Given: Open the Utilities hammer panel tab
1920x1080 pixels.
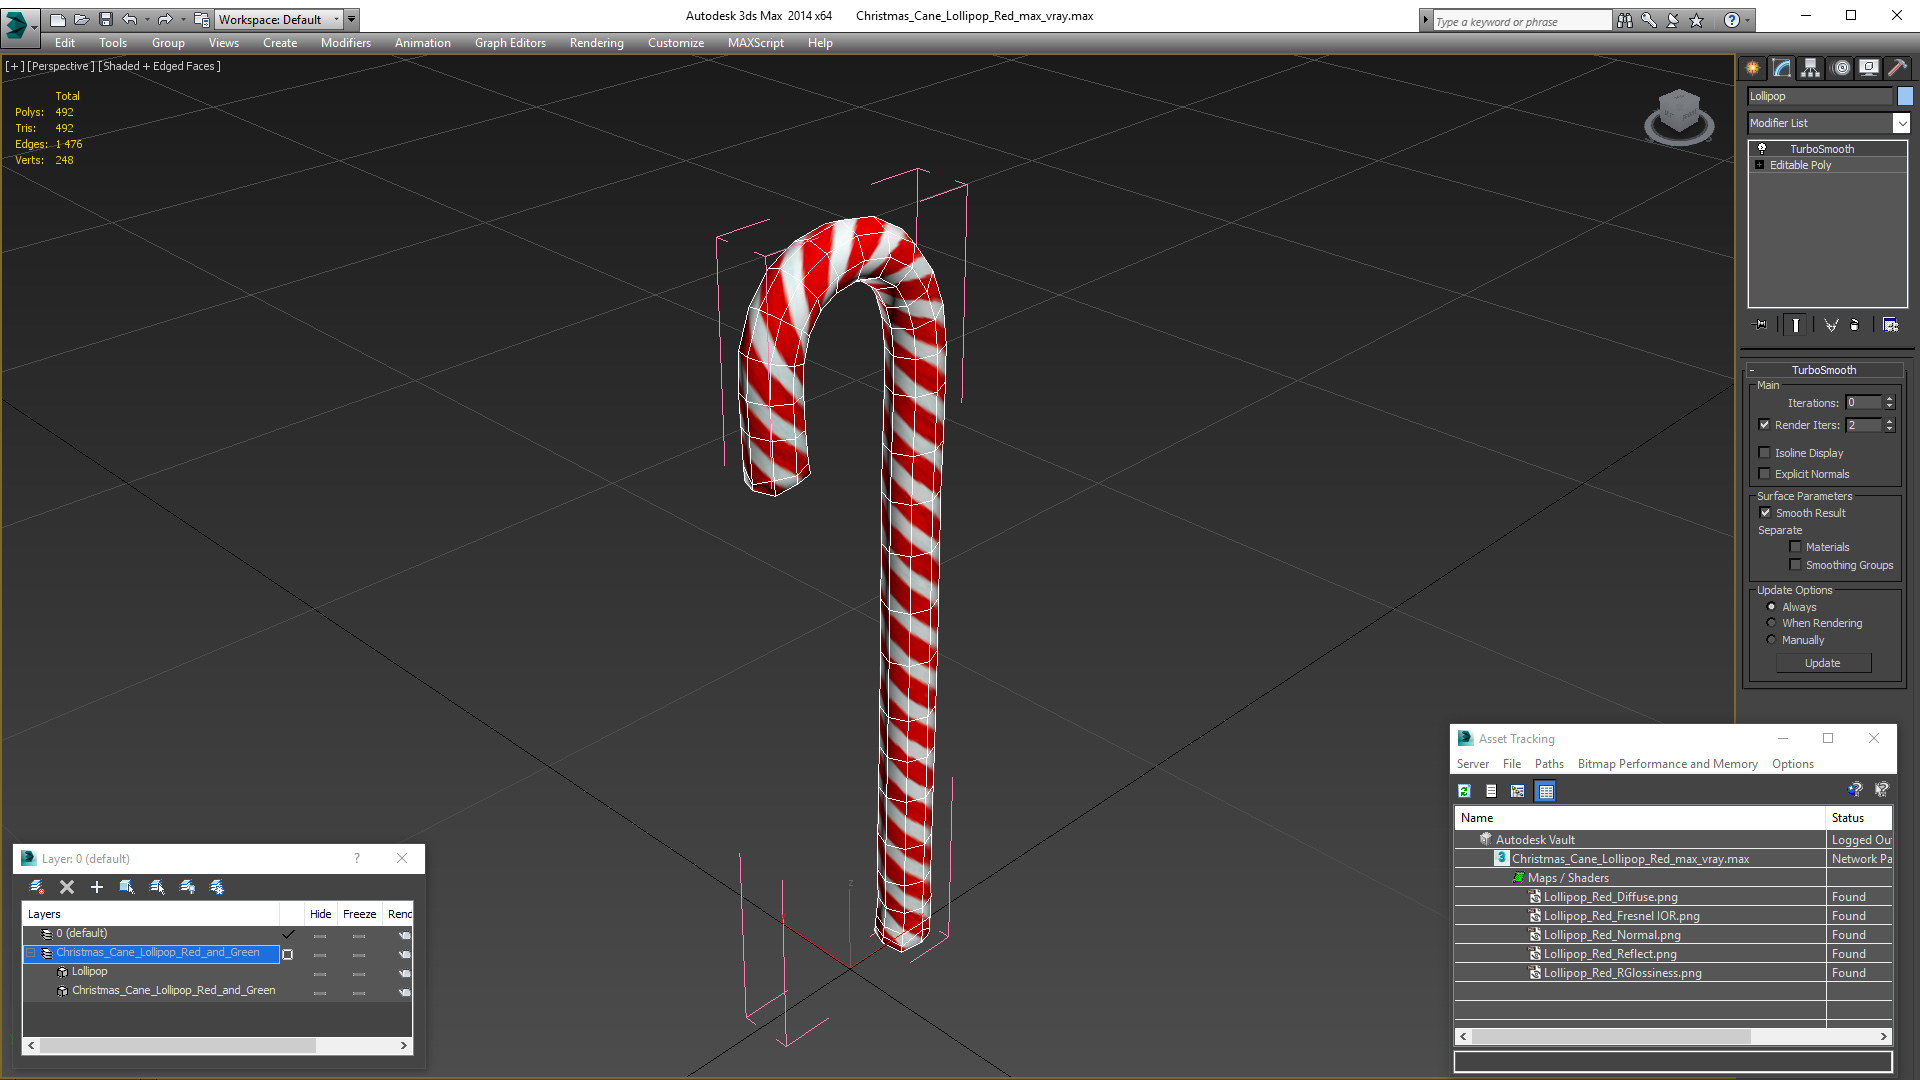Looking at the screenshot, I should click(x=1897, y=68).
